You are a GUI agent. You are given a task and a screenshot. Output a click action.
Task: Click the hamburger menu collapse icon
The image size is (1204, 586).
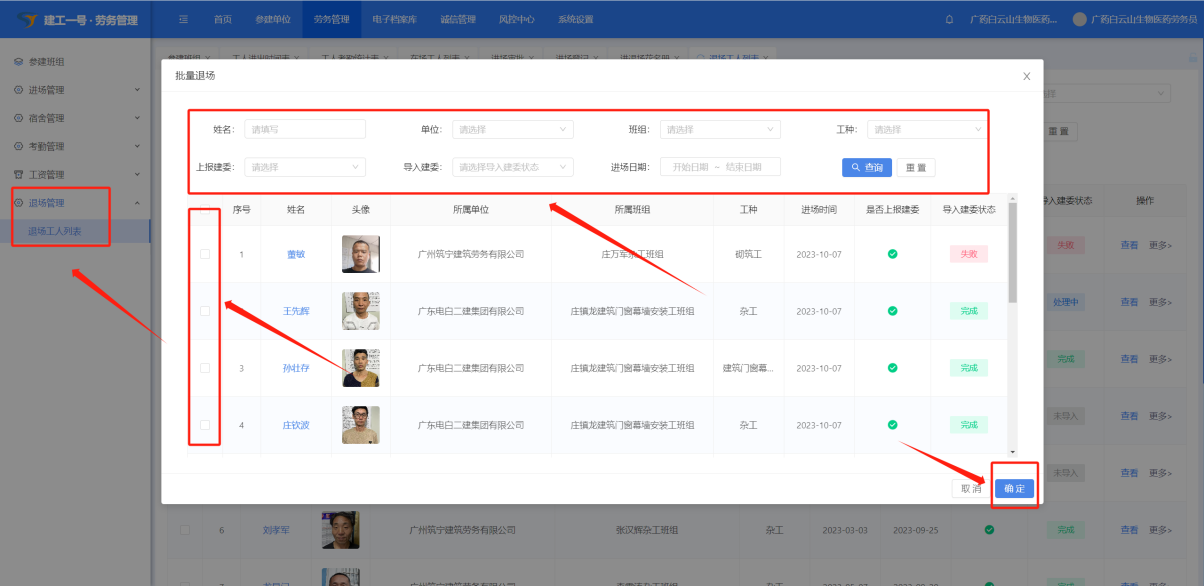pos(183,19)
